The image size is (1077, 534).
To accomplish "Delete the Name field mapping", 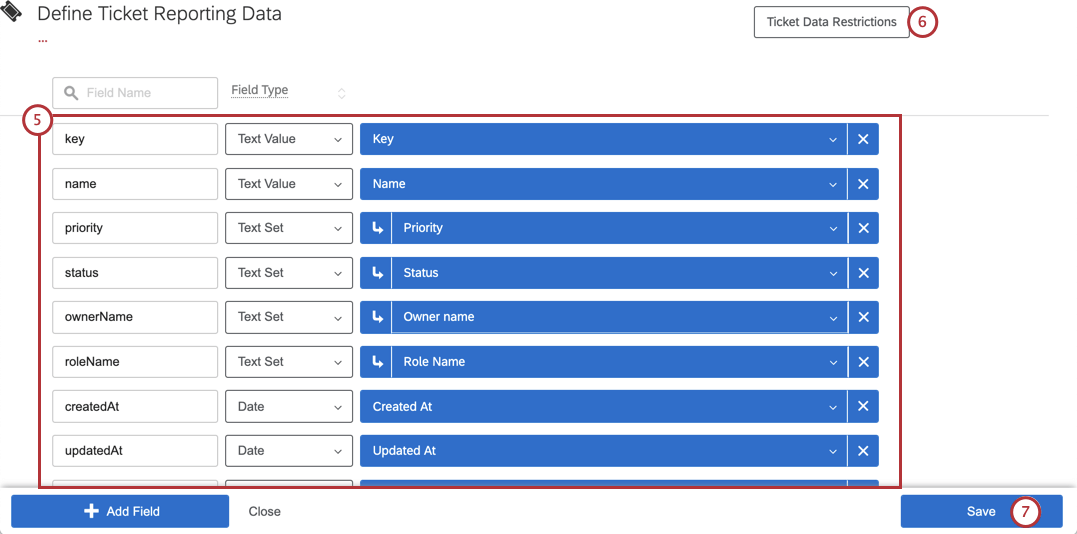I will (863, 184).
